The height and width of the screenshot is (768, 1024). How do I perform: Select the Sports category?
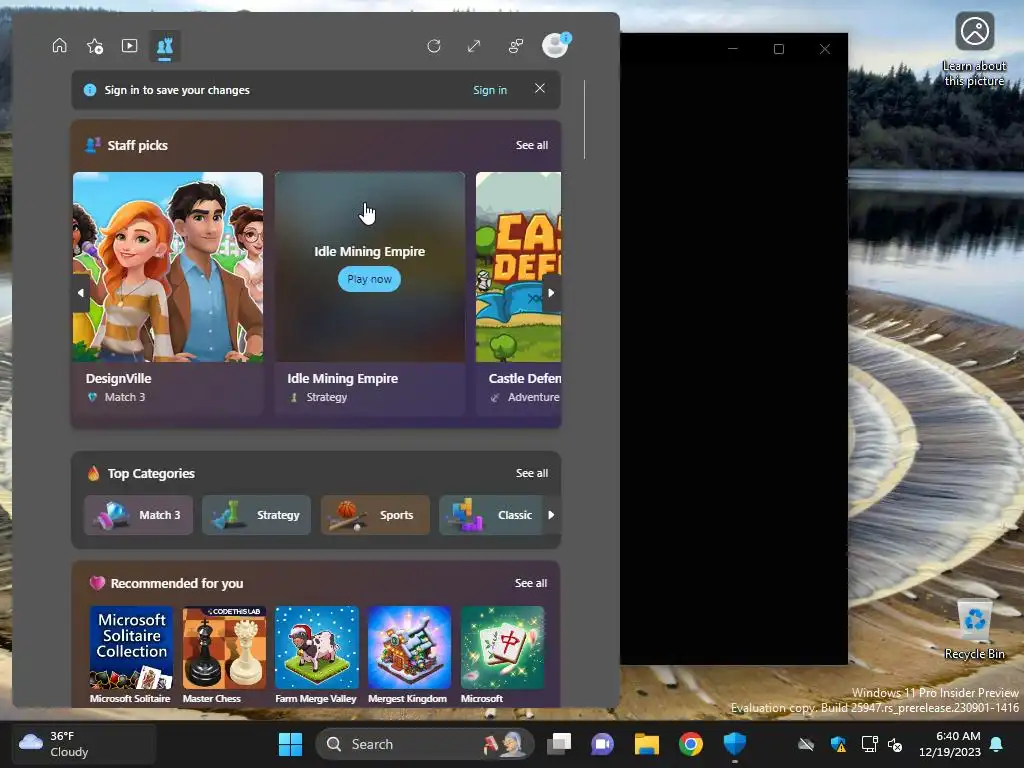click(x=375, y=515)
